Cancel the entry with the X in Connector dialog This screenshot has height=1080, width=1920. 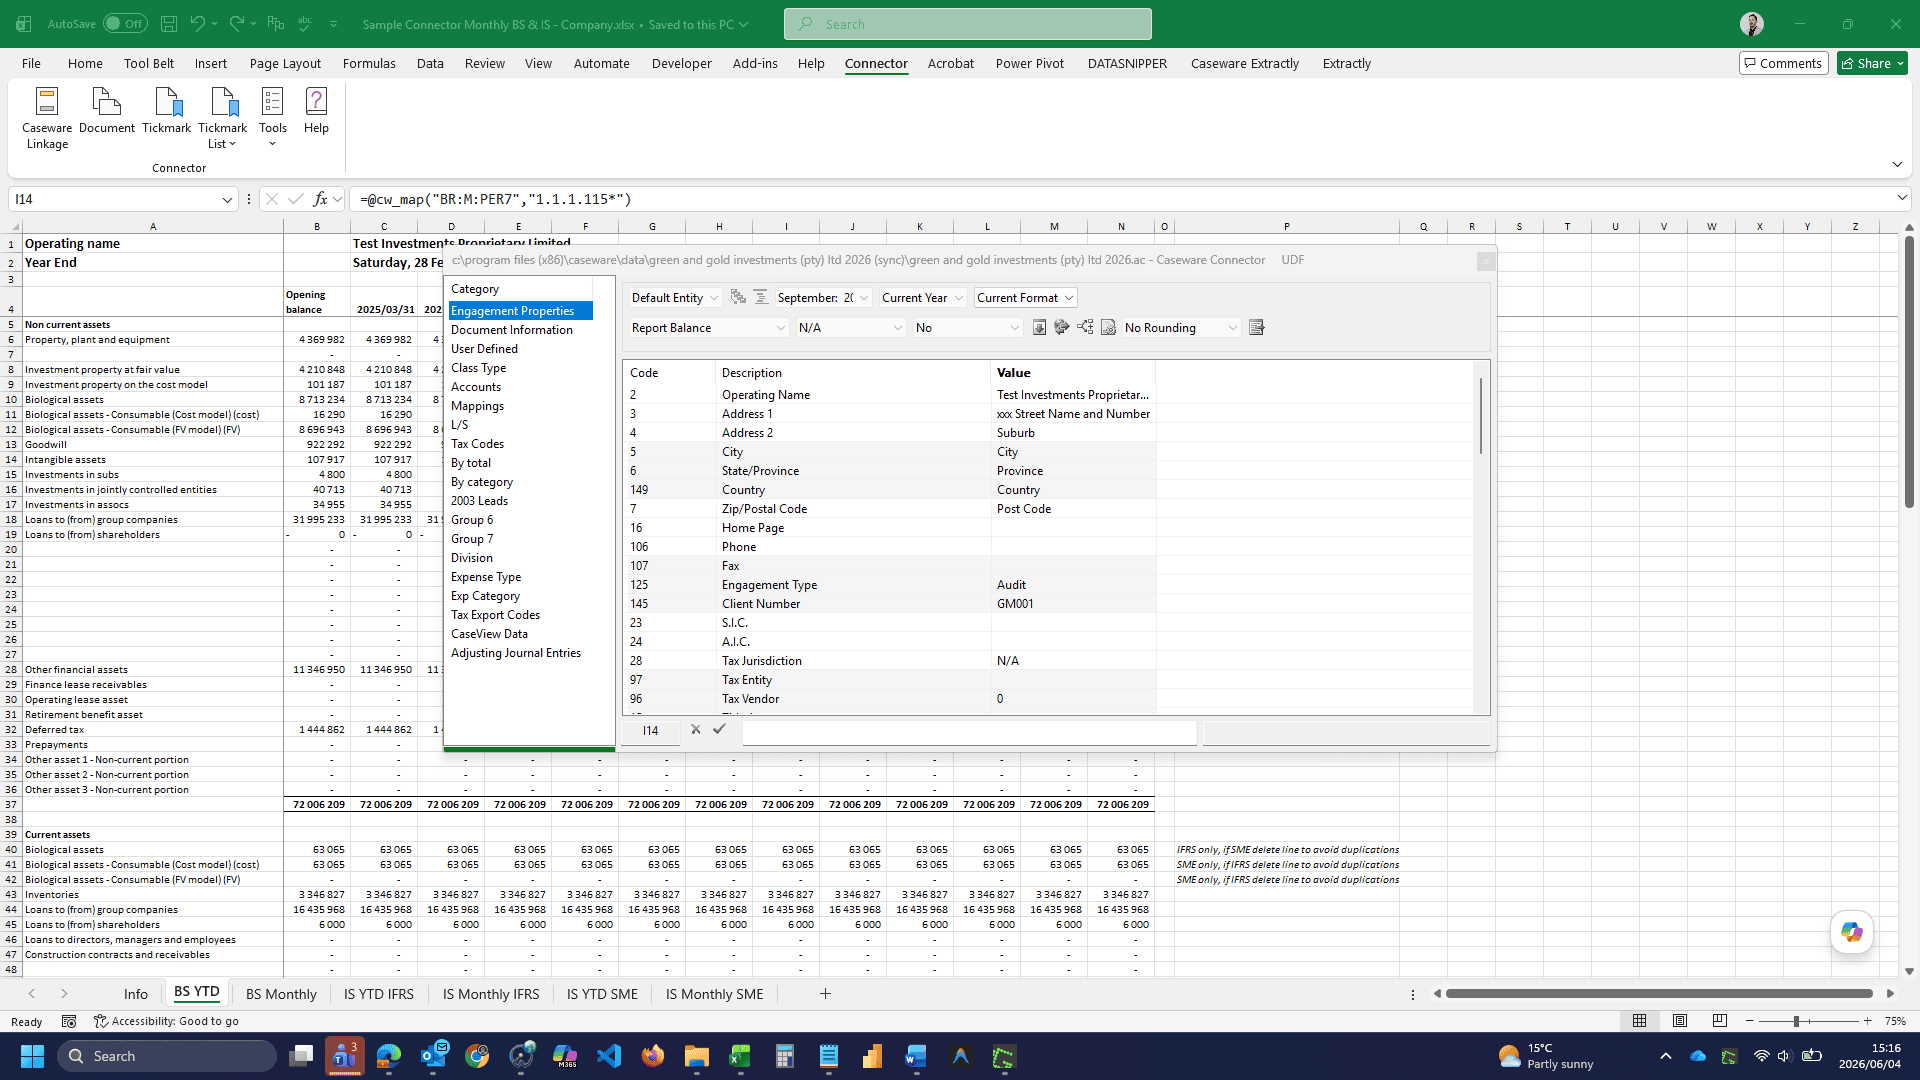tap(696, 729)
